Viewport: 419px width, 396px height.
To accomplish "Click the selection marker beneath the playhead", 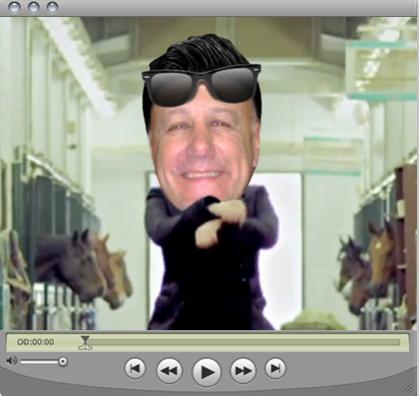I will pos(85,348).
